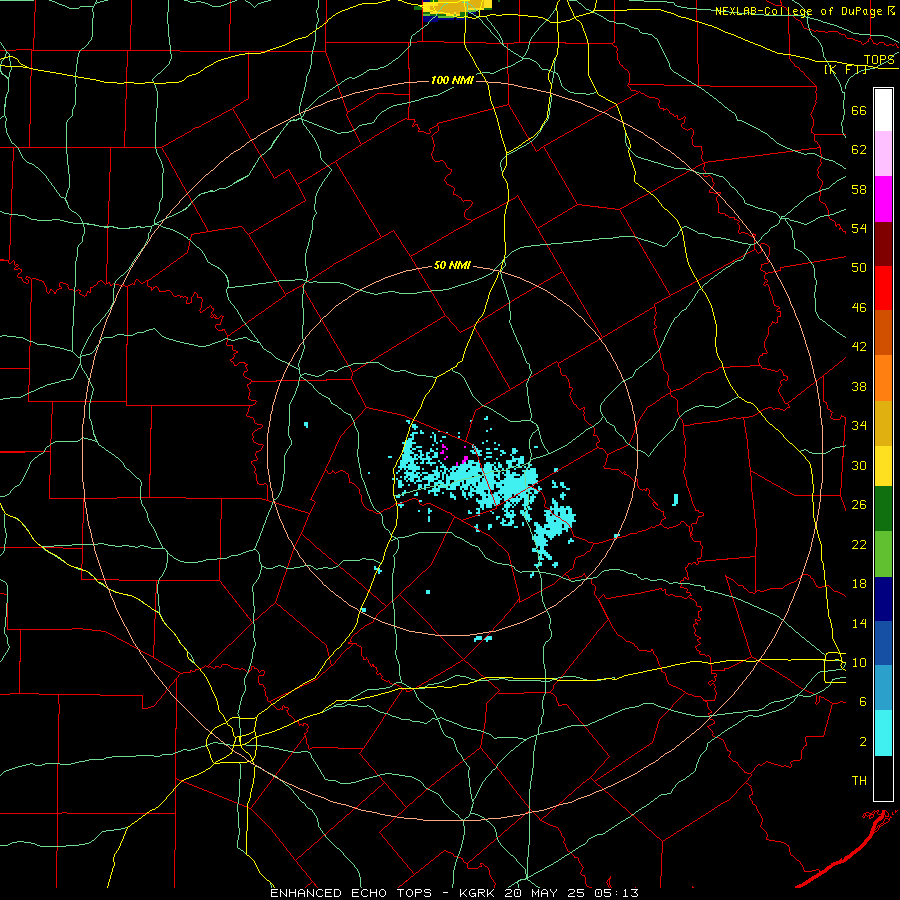Select the dark orange legend swatch
The height and width of the screenshot is (900, 900).
click(x=883, y=332)
